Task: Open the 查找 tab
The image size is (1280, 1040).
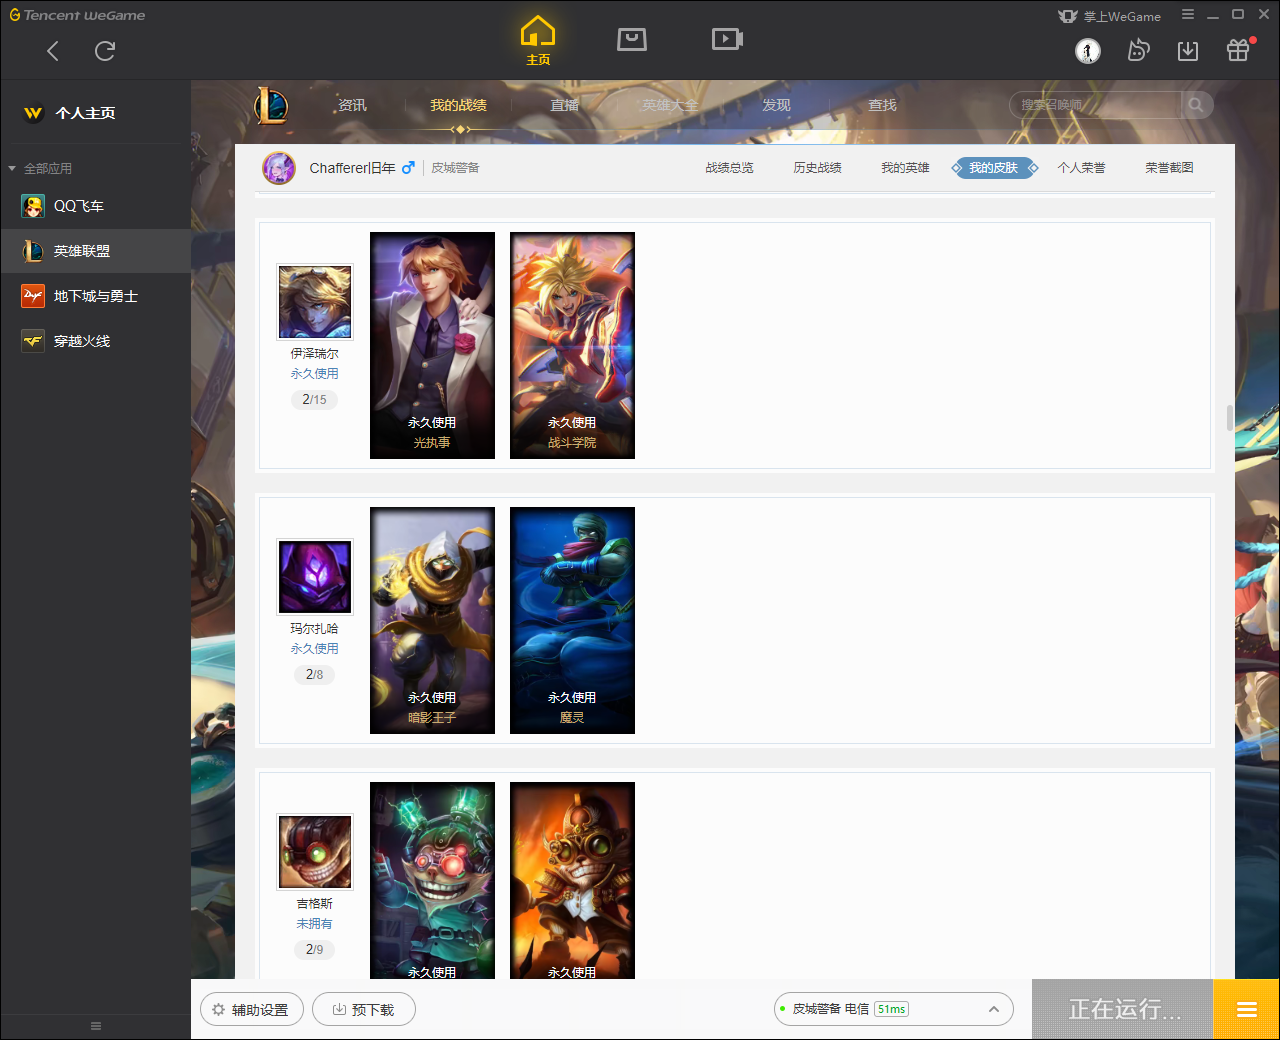Action: tap(882, 105)
